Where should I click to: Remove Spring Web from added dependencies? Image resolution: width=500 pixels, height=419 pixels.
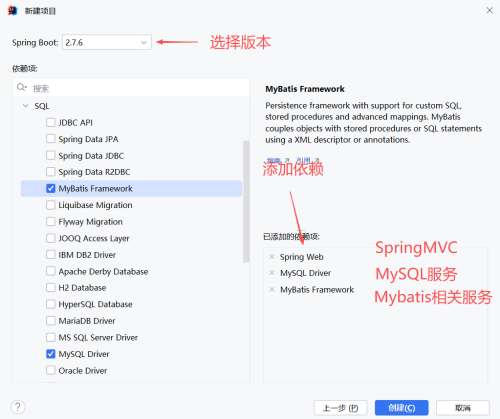(x=272, y=257)
